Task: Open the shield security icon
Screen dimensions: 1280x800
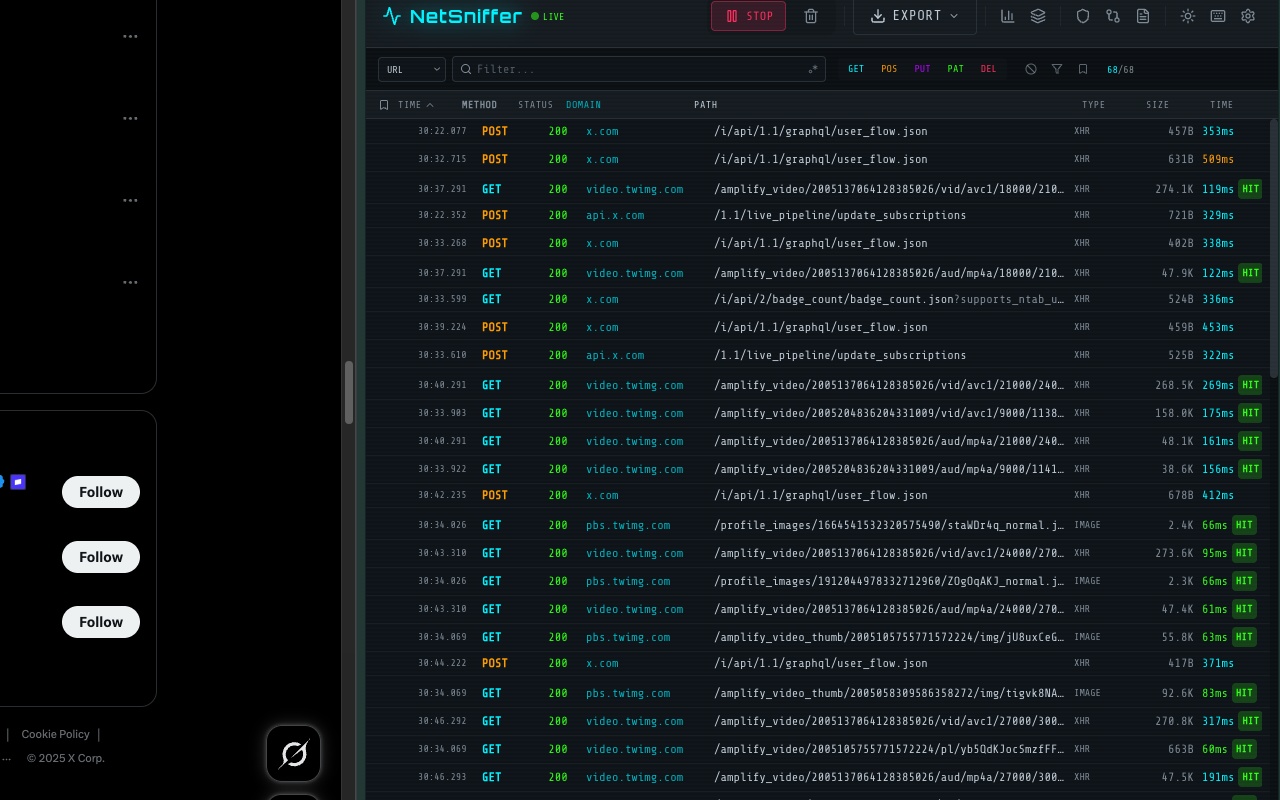Action: coord(1083,16)
